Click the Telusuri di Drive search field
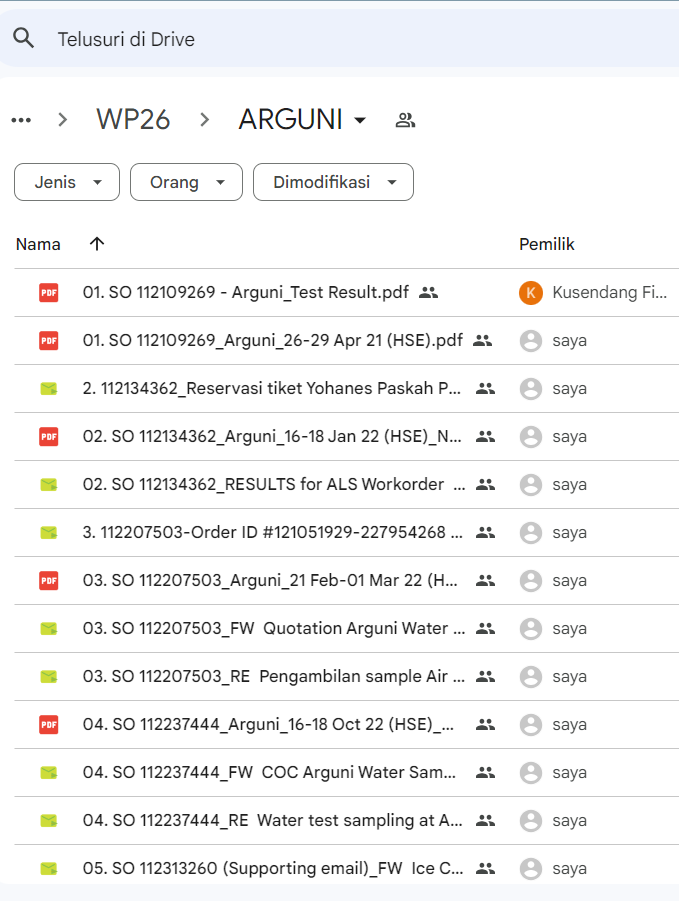Screen dimensions: 679x901 300,39
